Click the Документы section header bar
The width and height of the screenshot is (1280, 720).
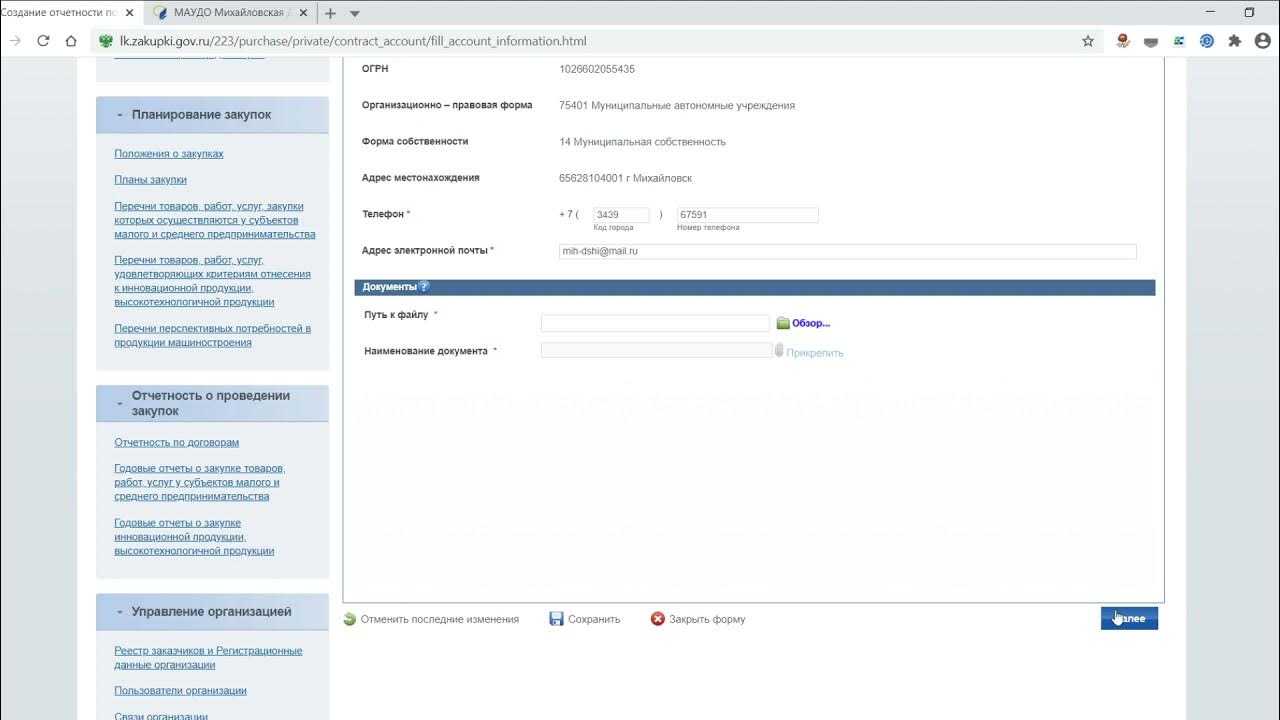pos(755,287)
